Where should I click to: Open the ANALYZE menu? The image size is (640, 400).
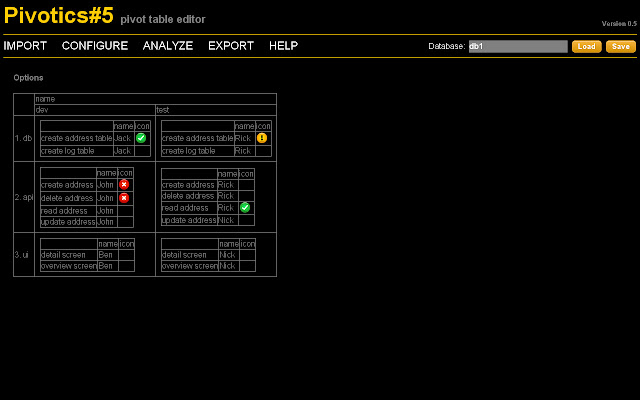point(168,46)
